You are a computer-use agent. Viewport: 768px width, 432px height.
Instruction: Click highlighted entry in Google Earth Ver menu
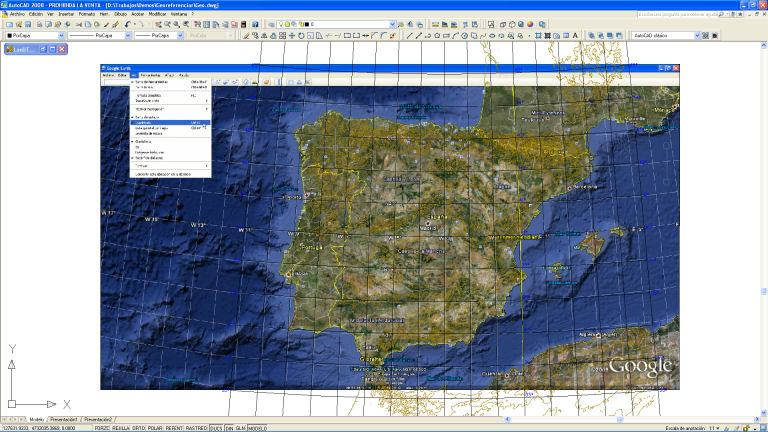(170, 122)
